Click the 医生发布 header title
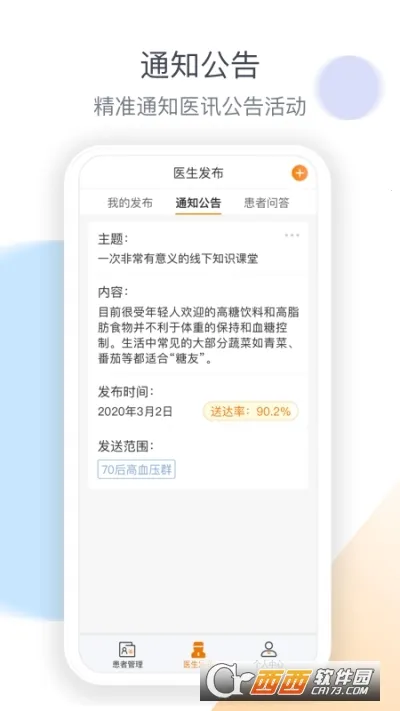400x711 pixels. 198,173
